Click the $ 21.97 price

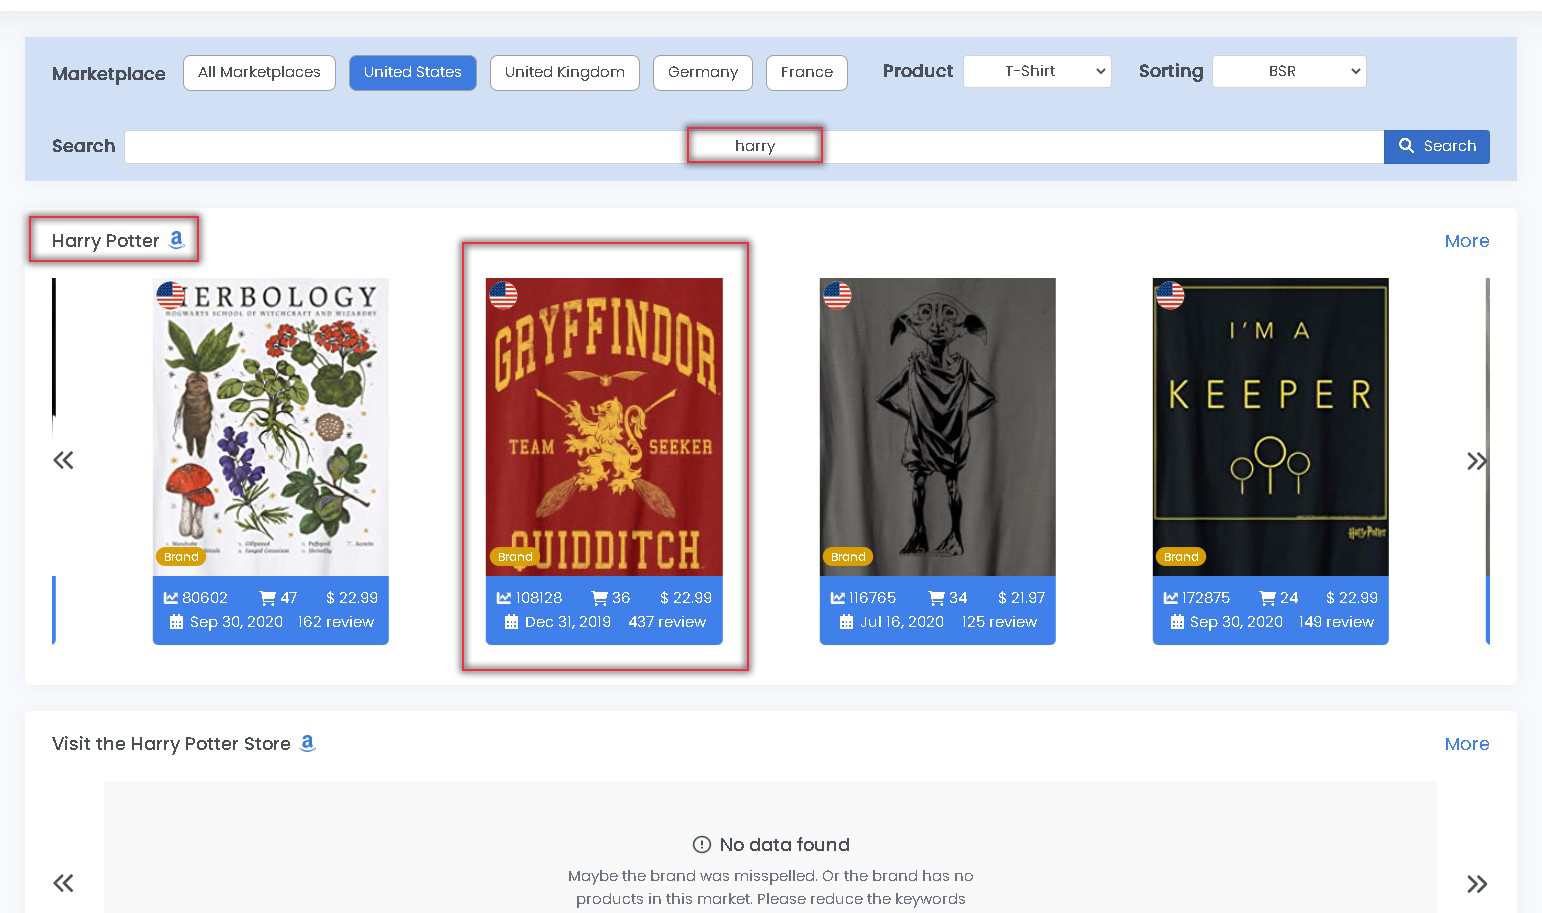[x=1021, y=598]
